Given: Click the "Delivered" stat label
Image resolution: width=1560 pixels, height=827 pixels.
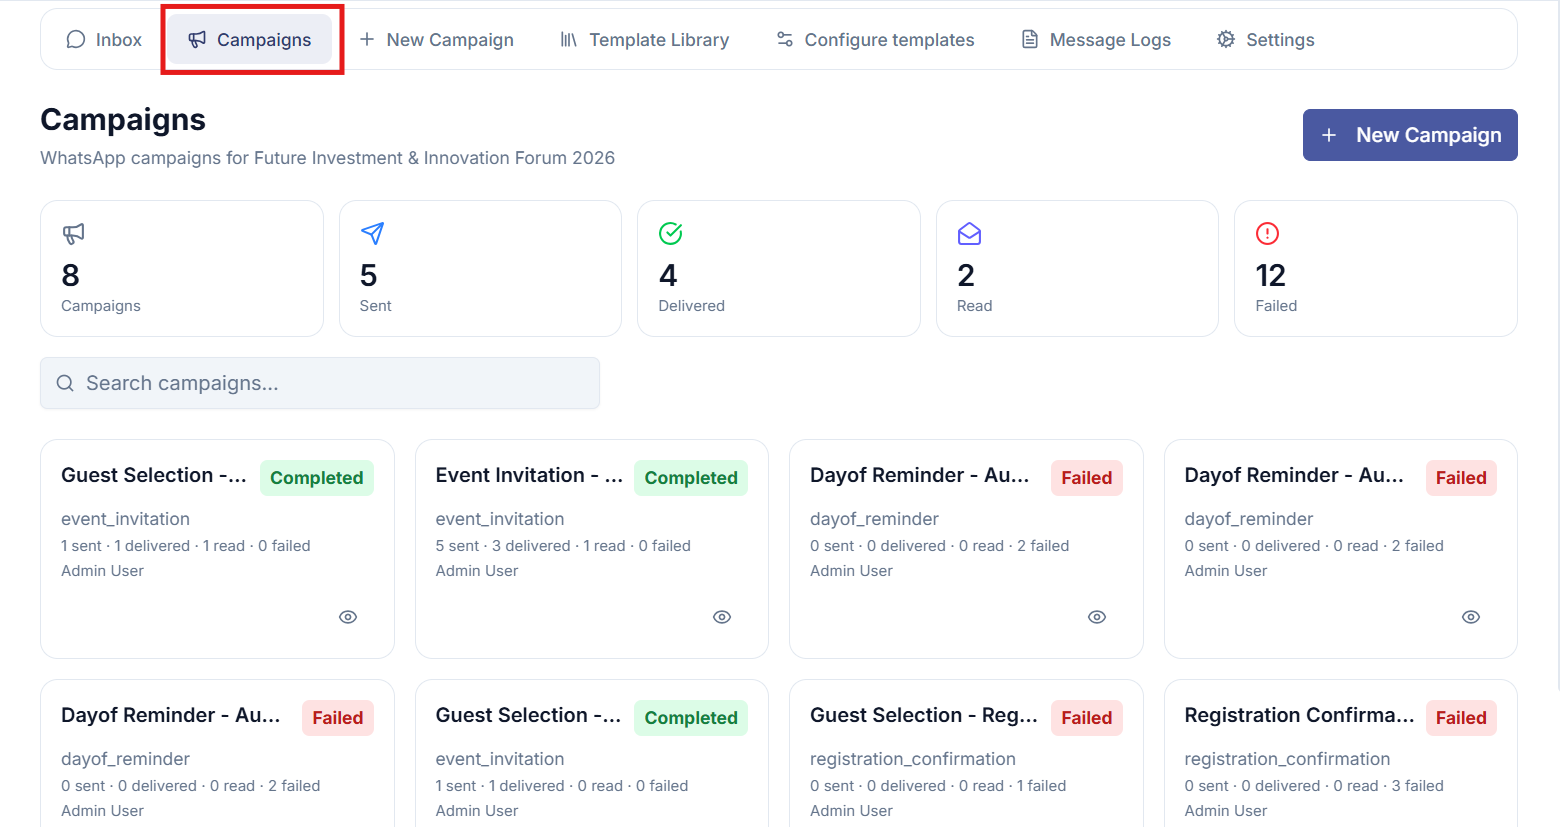Looking at the screenshot, I should [x=691, y=306].
